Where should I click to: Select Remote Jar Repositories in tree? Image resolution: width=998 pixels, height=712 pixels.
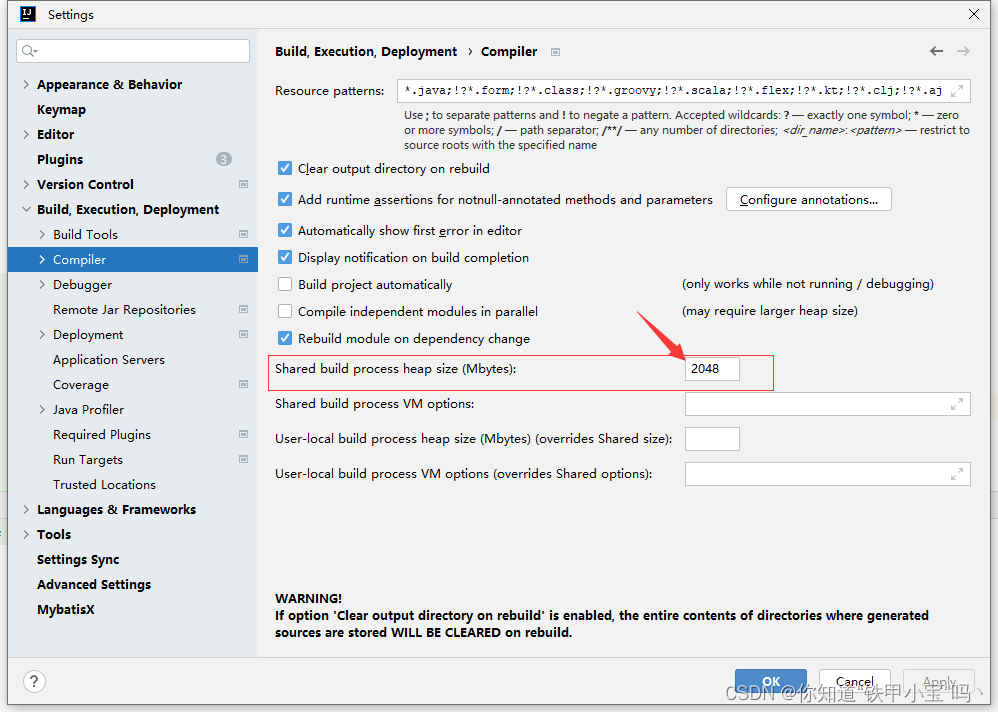click(x=124, y=310)
